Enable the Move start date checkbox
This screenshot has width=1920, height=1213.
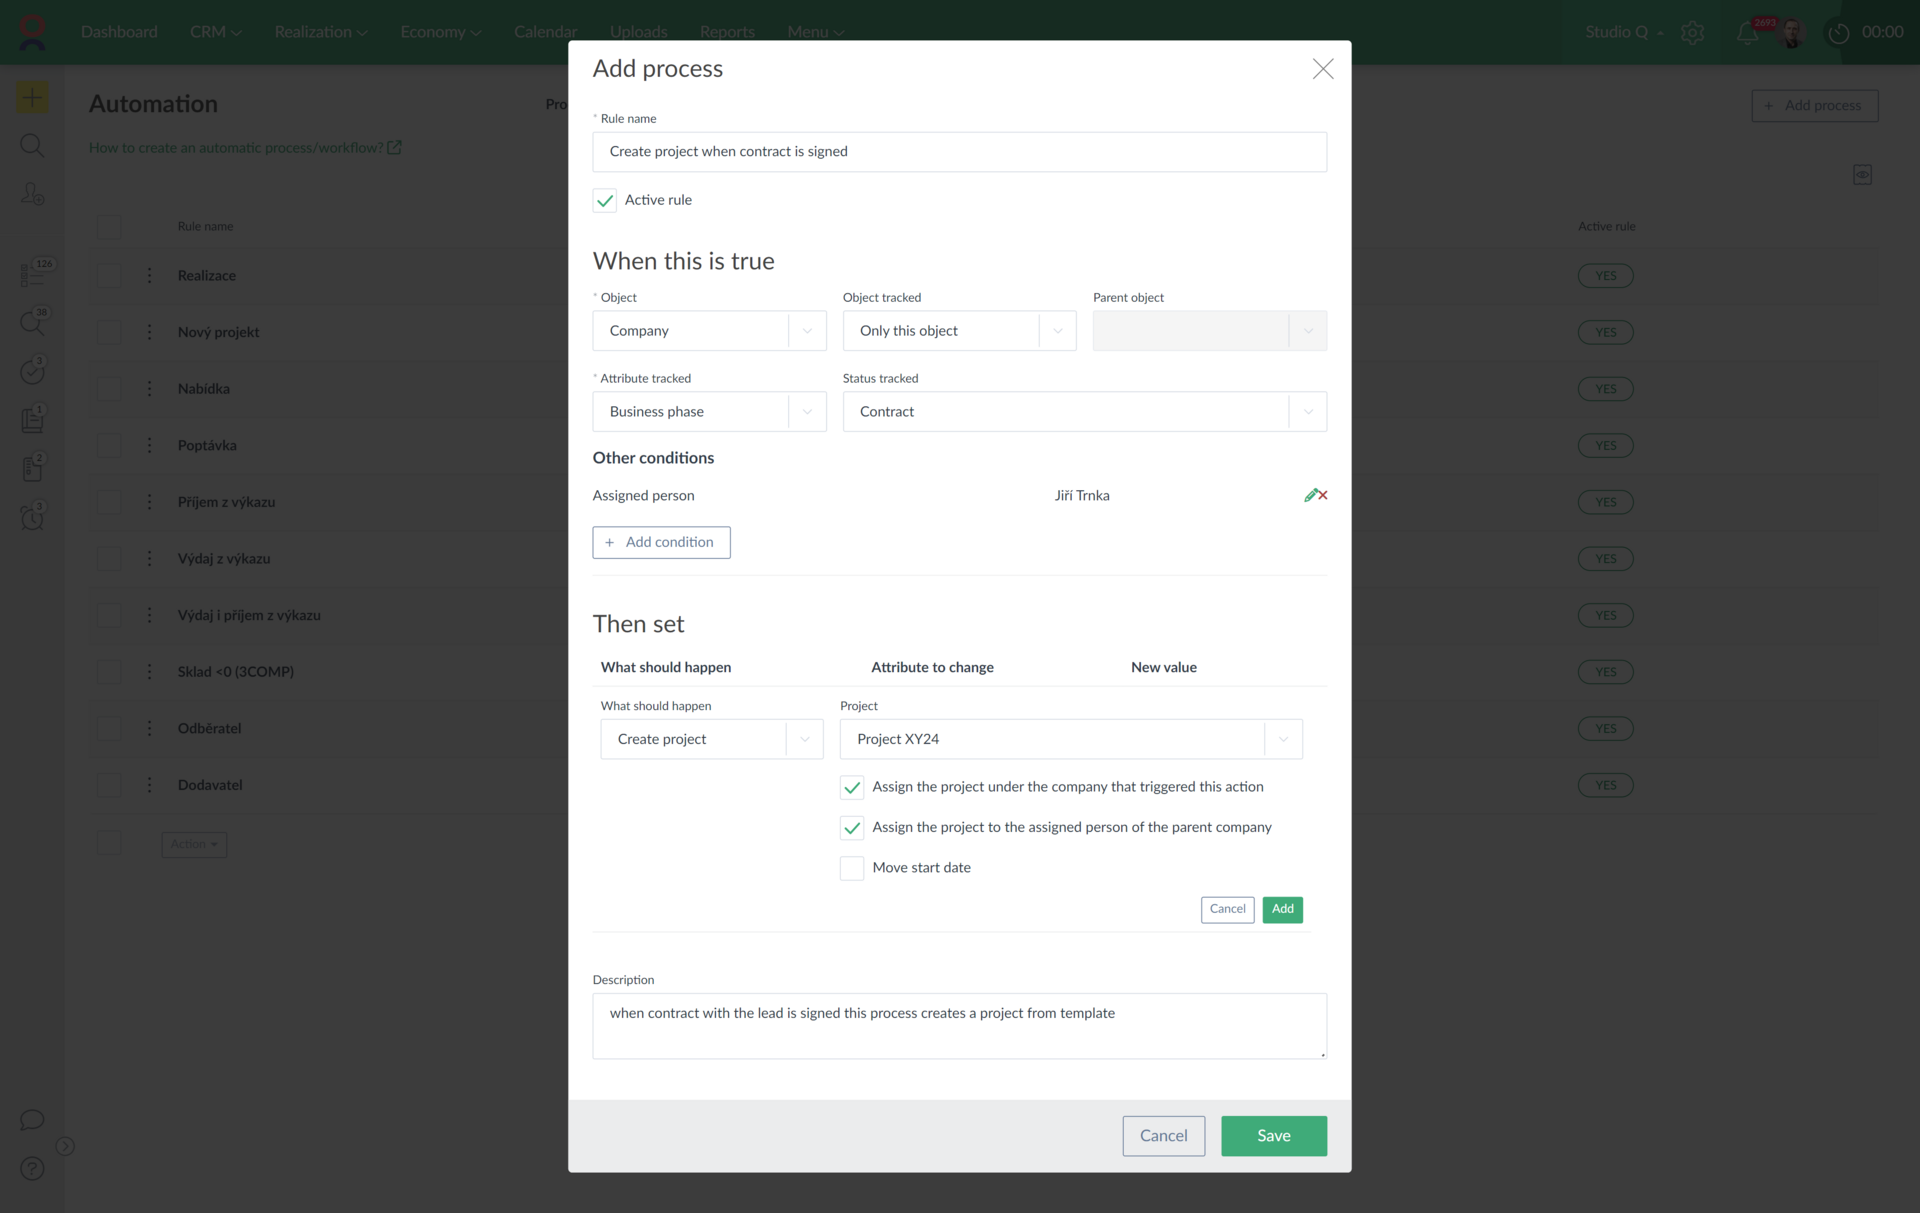point(852,868)
